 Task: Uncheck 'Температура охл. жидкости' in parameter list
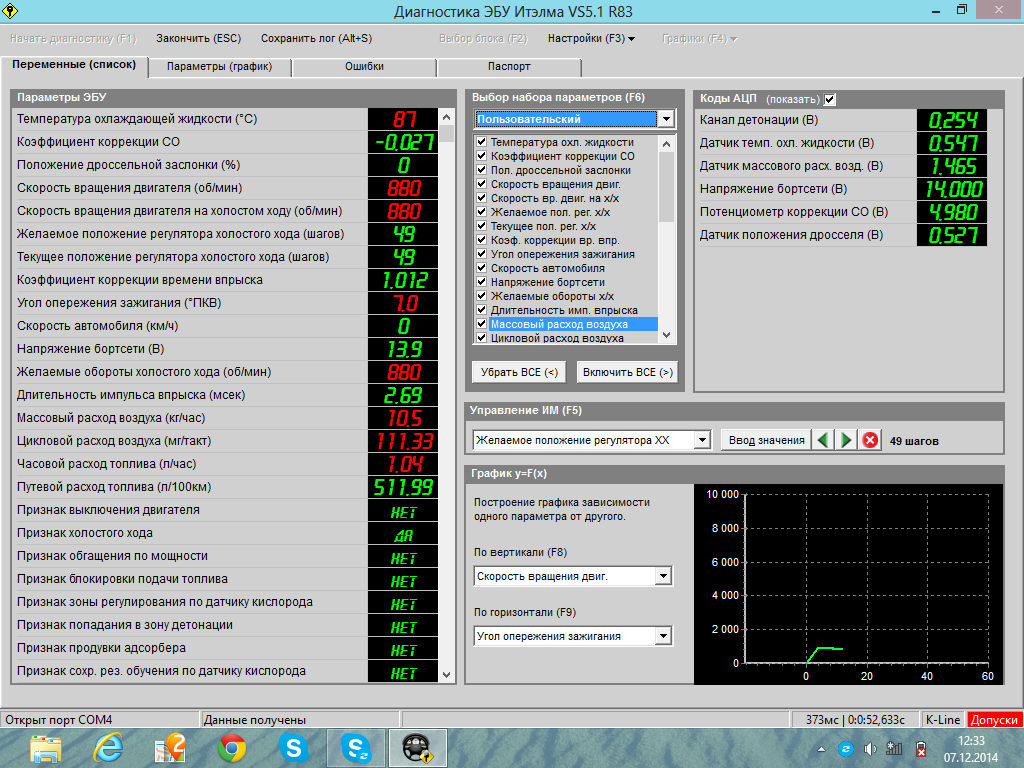point(481,143)
